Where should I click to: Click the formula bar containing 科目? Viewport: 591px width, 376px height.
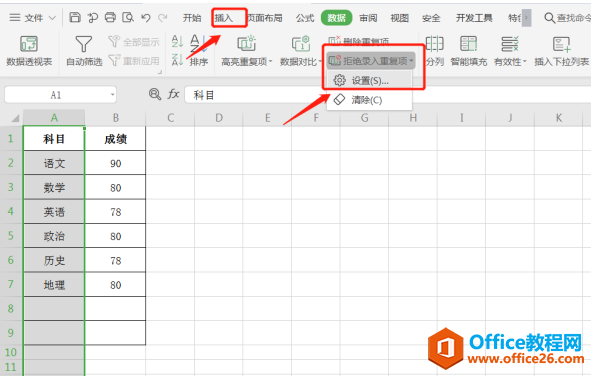pos(387,95)
